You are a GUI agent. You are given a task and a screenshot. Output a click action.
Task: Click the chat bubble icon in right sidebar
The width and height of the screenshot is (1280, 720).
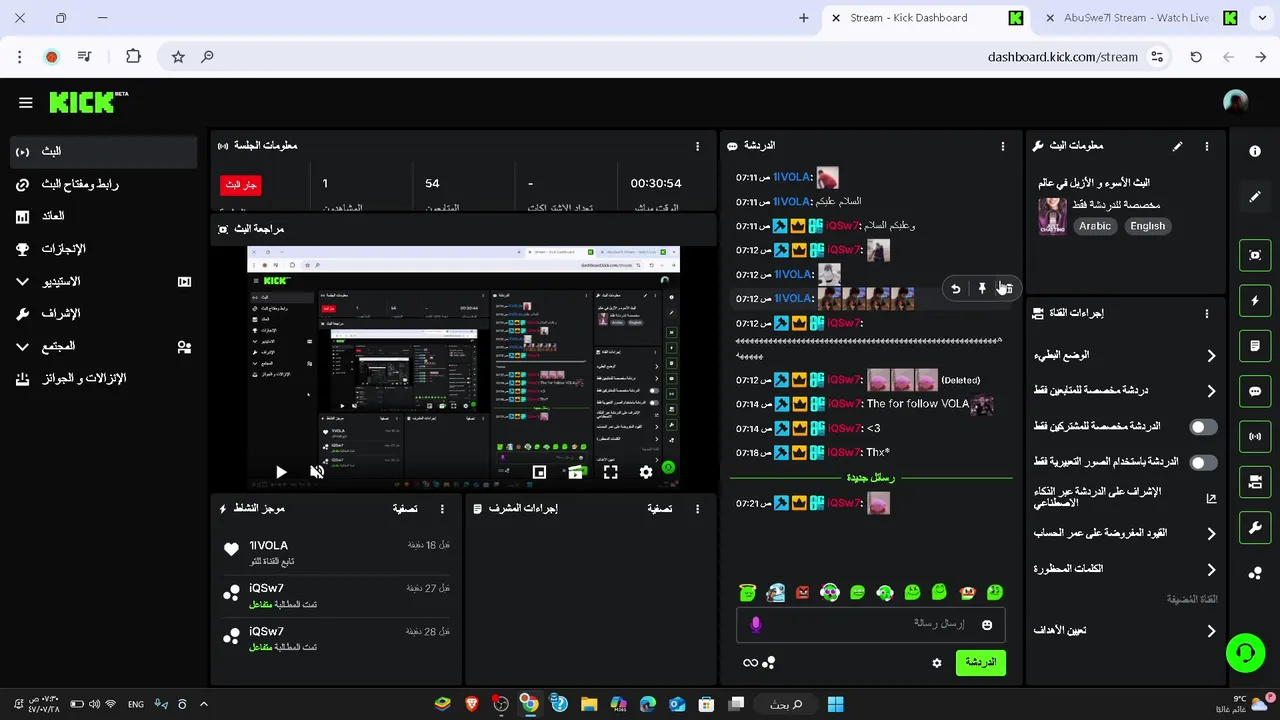pos(1255,391)
